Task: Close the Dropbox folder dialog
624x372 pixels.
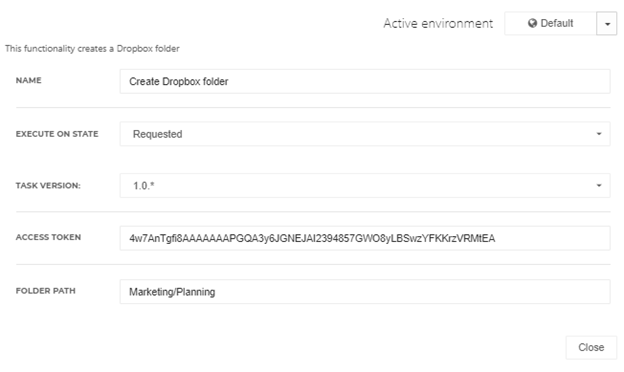Action: tap(591, 348)
